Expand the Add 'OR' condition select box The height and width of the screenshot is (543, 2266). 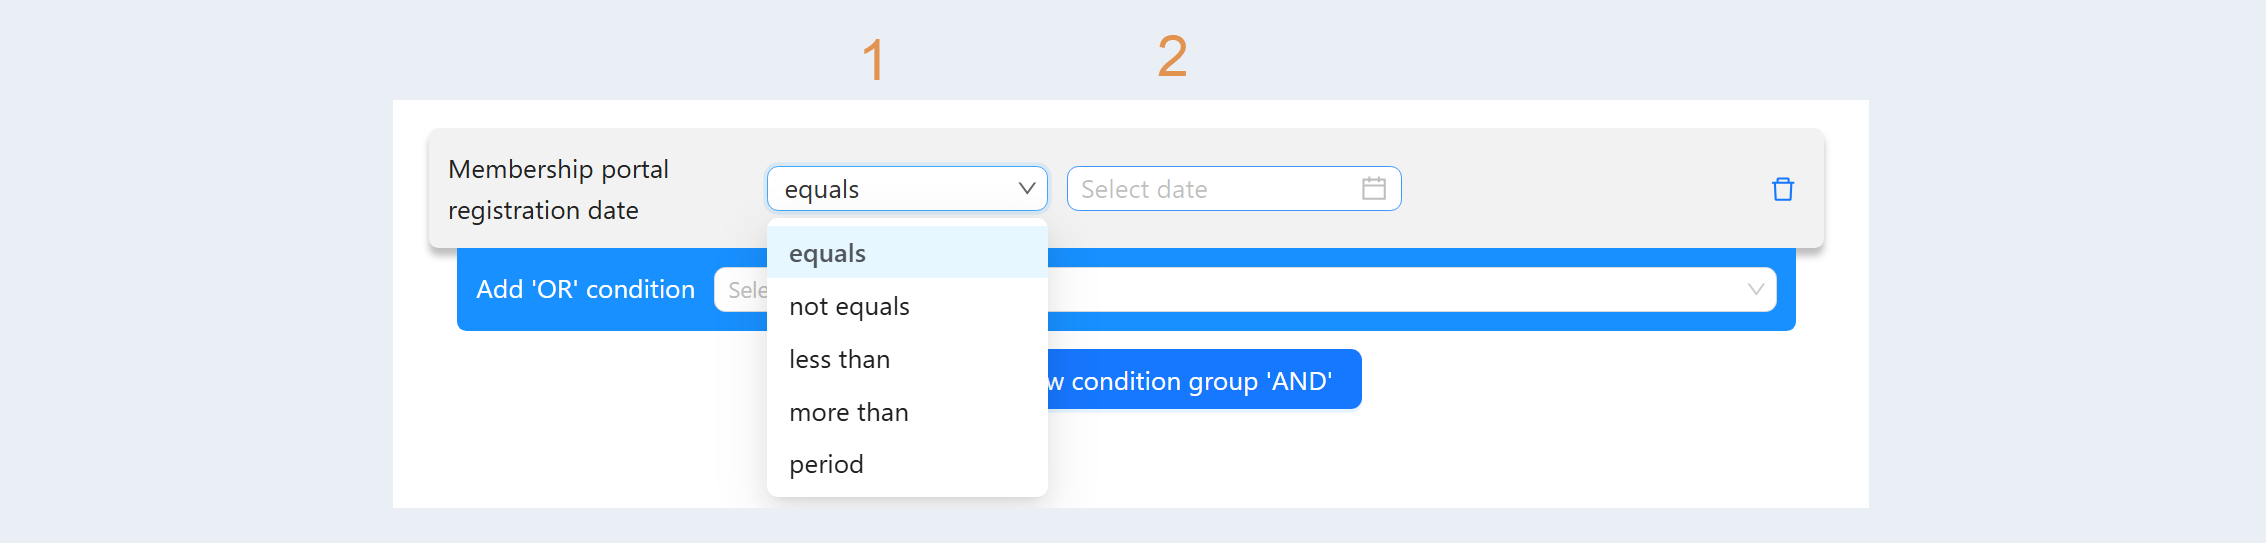point(1245,289)
